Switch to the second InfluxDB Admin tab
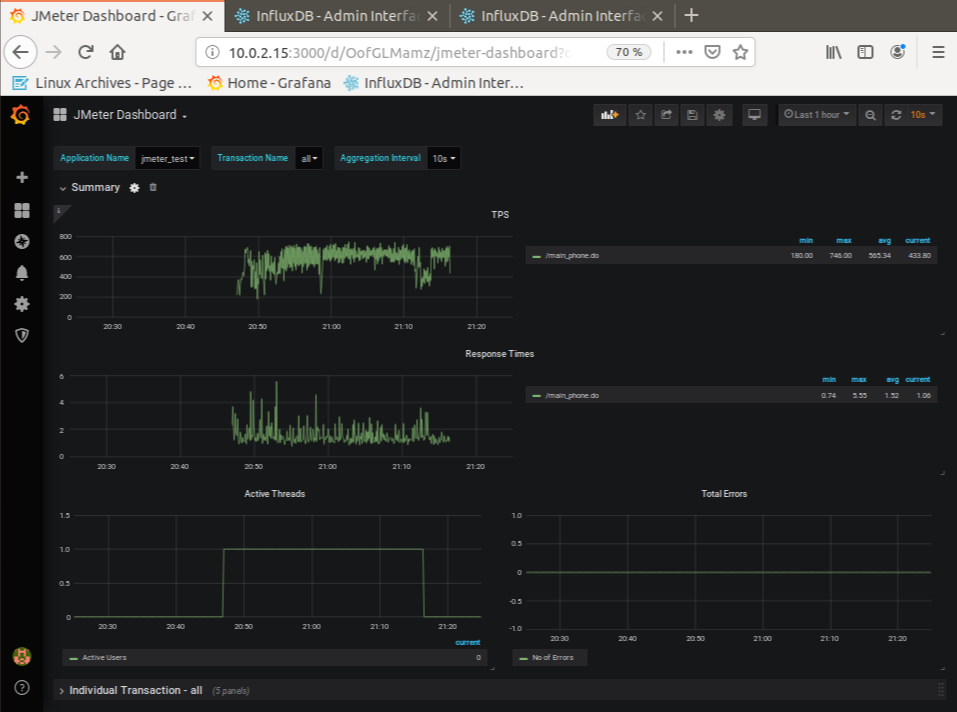This screenshot has width=957, height=712. coord(562,16)
